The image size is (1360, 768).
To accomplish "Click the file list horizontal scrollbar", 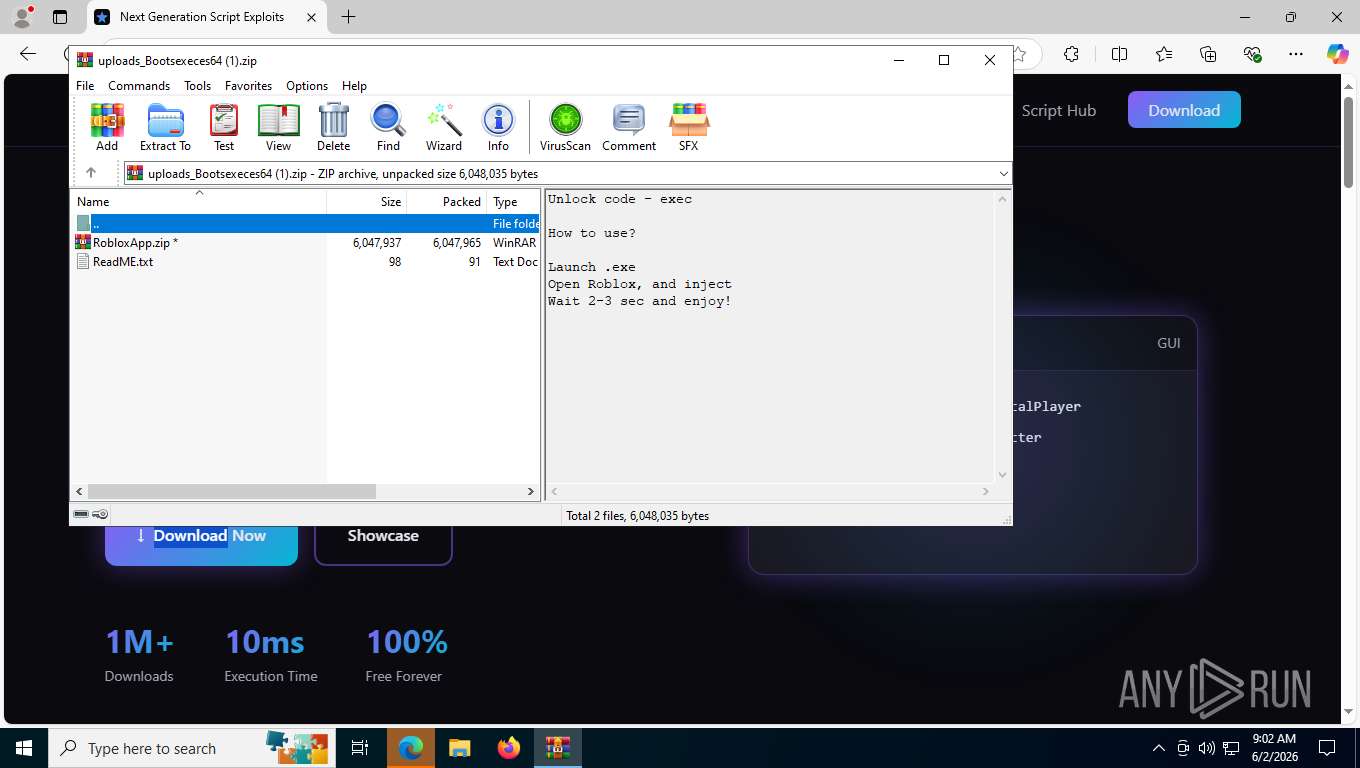I will (x=231, y=491).
